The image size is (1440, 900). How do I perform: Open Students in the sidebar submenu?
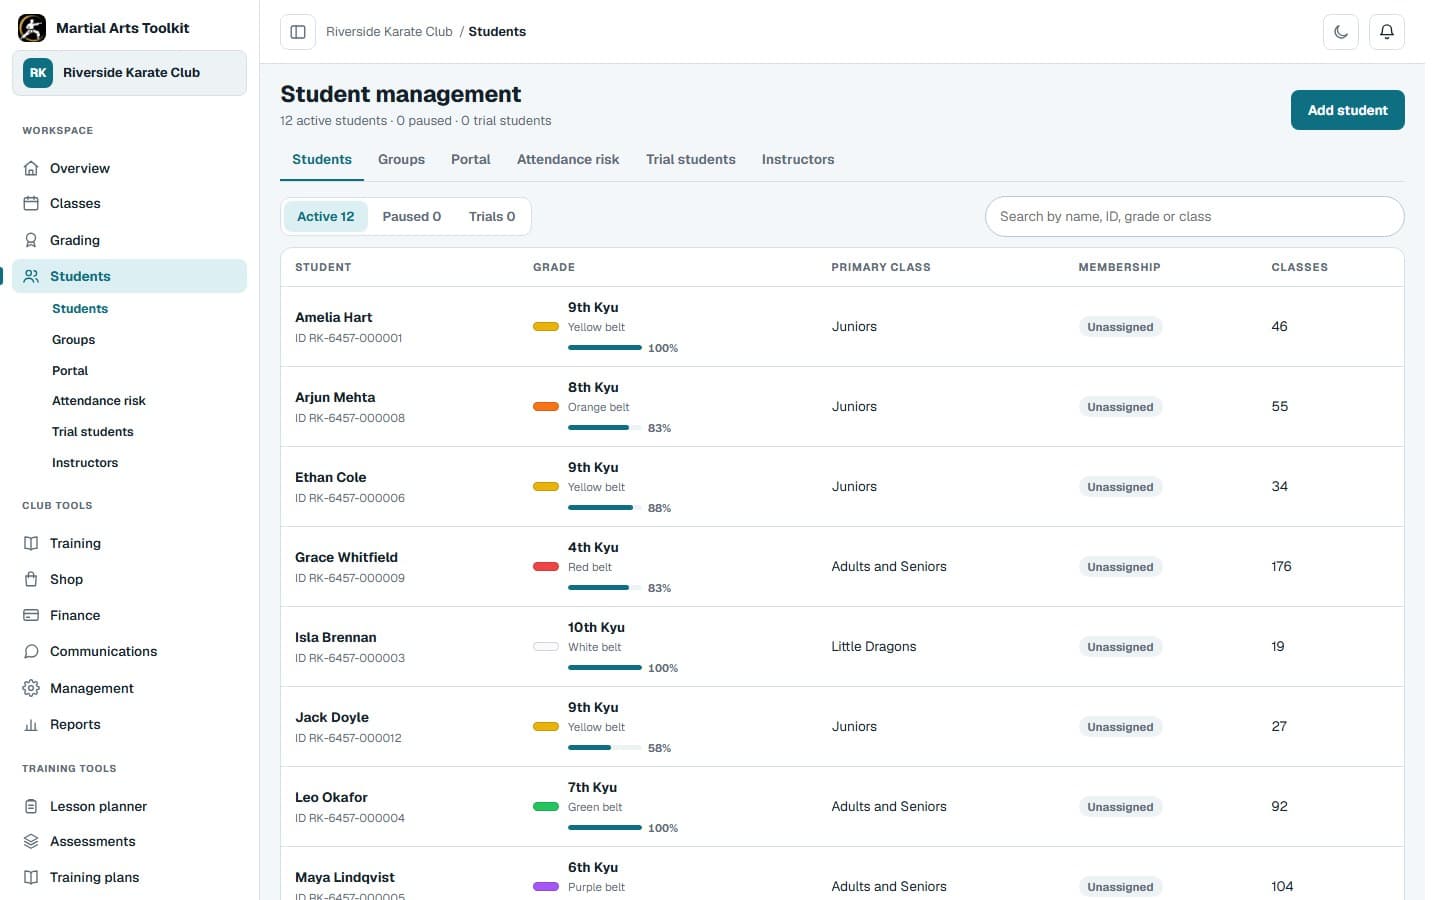80,309
